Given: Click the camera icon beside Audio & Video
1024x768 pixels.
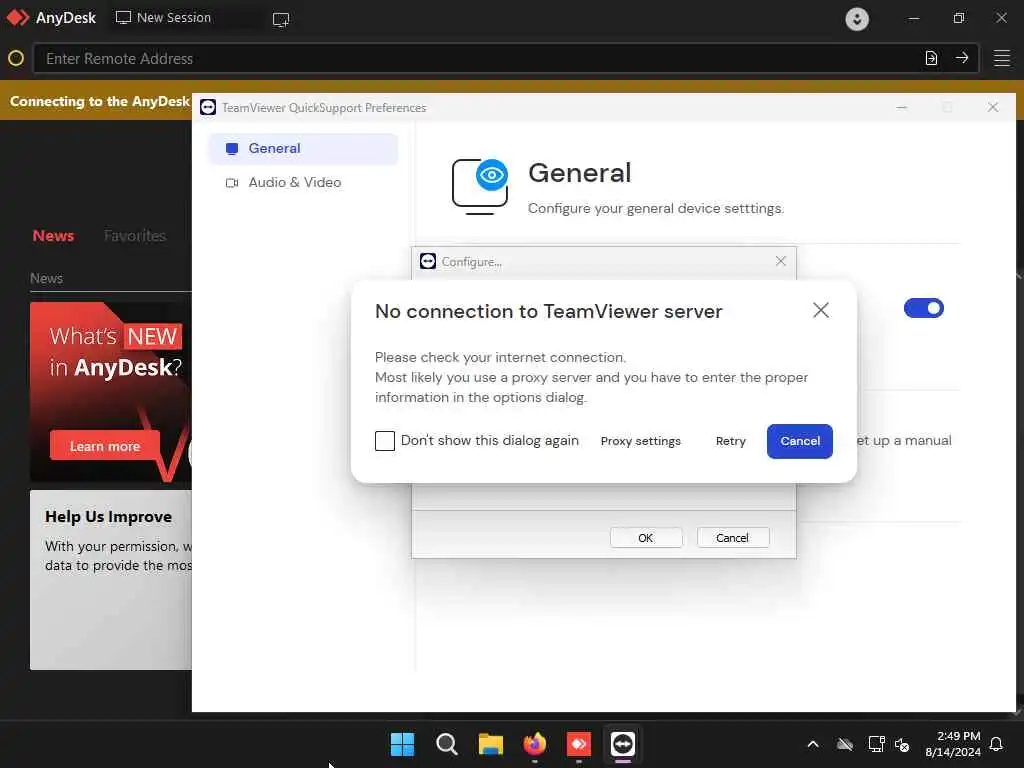Looking at the screenshot, I should [232, 183].
